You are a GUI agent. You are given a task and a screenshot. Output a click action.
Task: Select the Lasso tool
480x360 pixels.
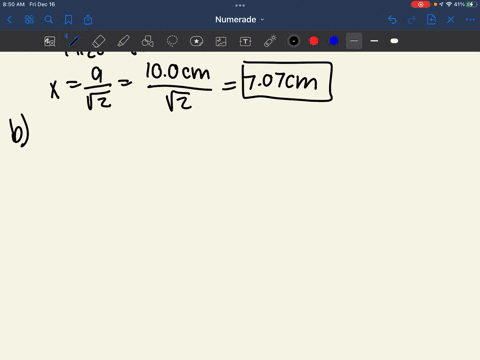point(172,41)
